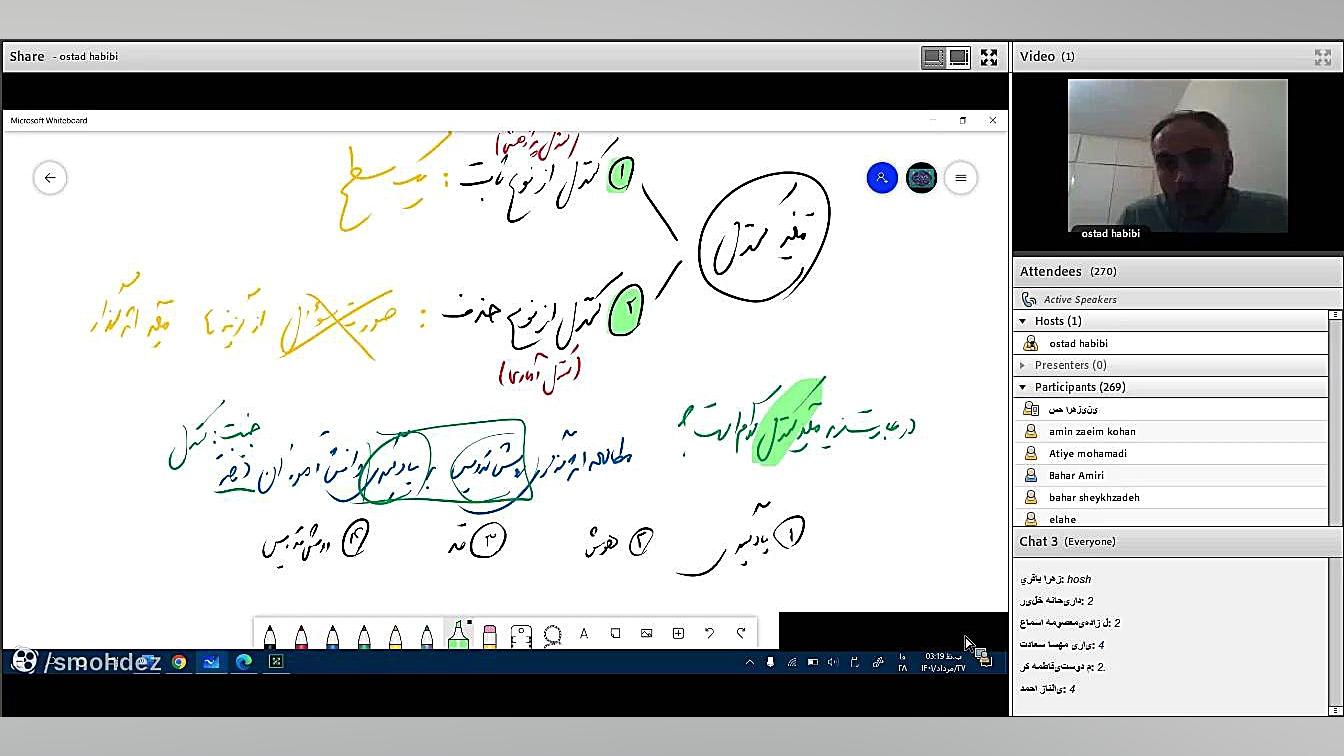Click the ostad habibi webcam video
This screenshot has height=756, width=1344.
(x=1178, y=157)
